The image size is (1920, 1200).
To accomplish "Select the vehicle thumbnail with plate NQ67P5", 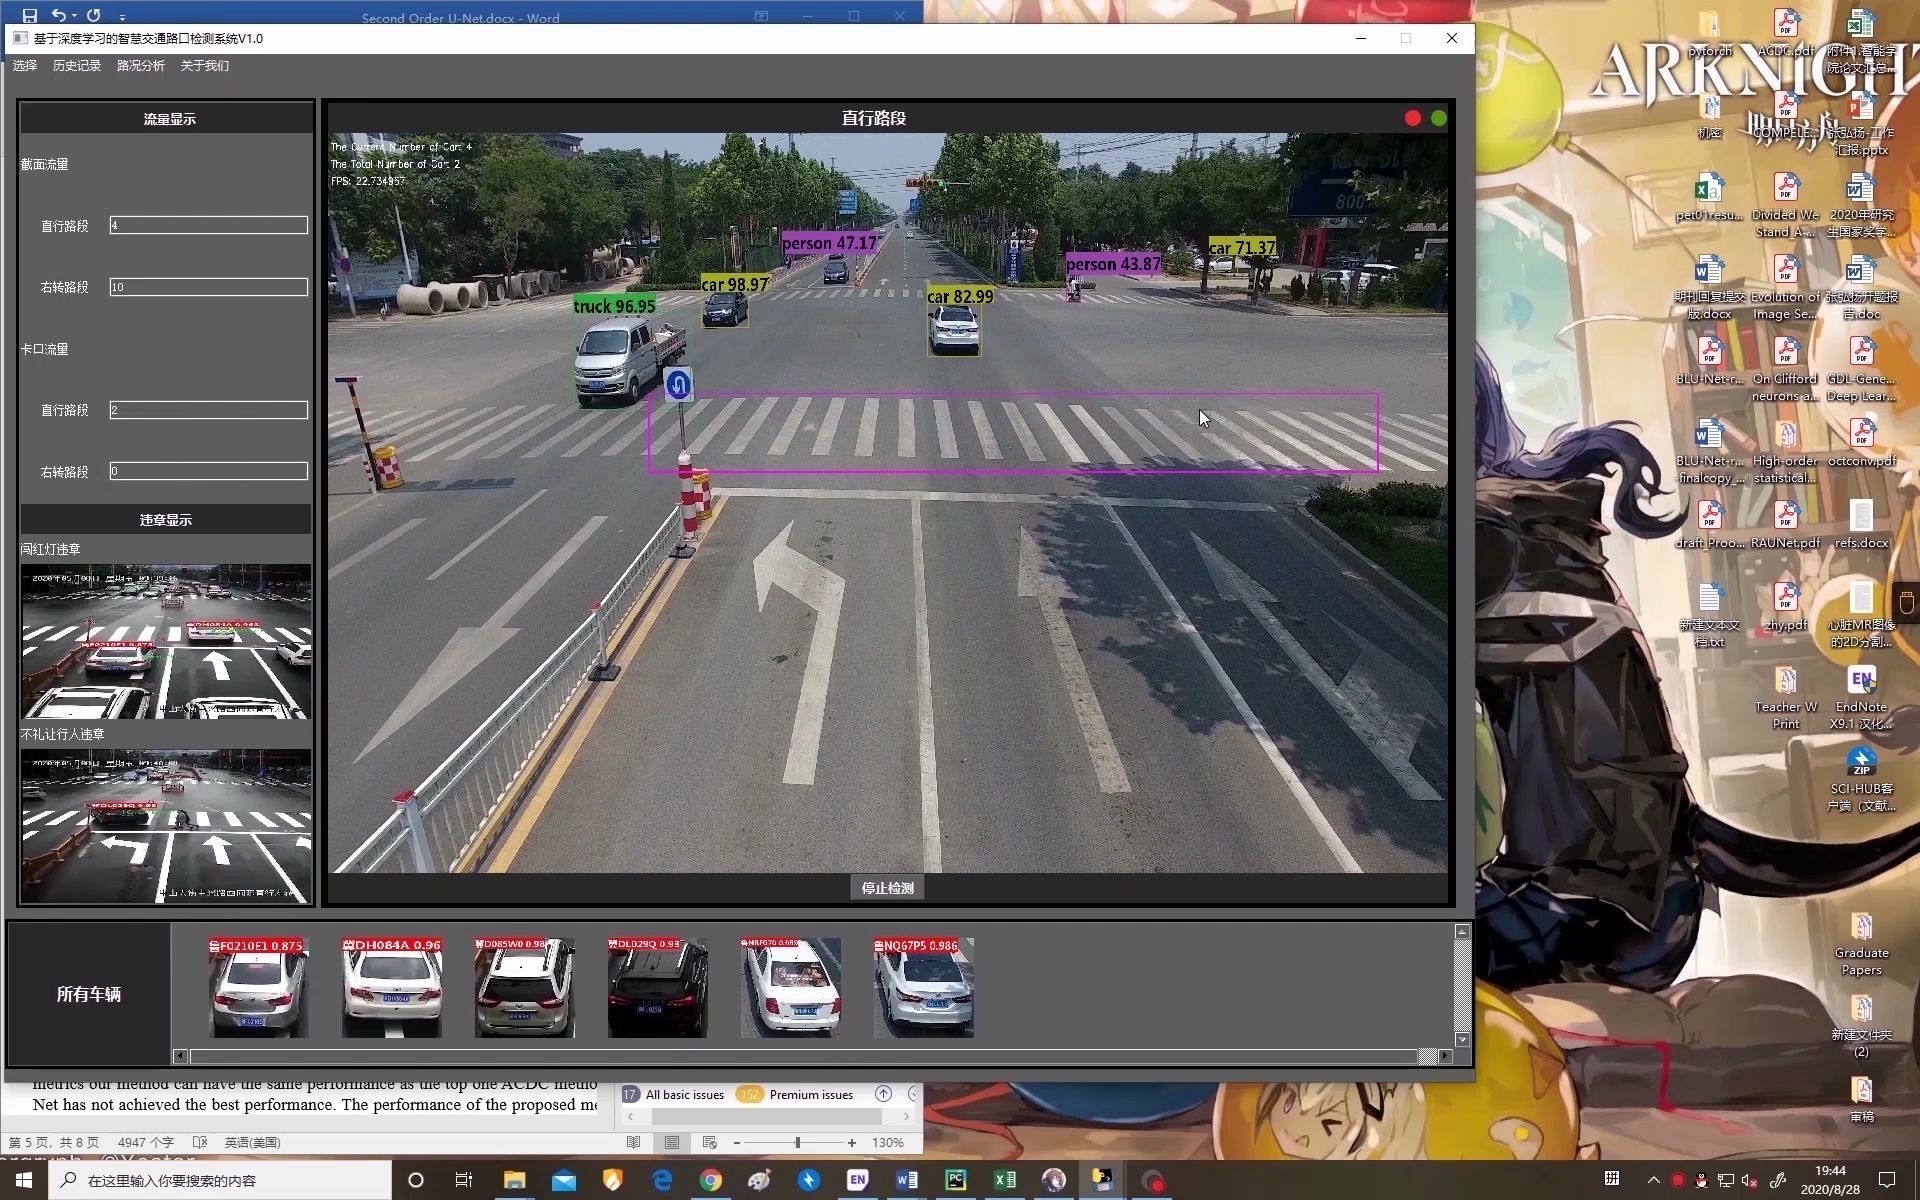I will [x=923, y=987].
